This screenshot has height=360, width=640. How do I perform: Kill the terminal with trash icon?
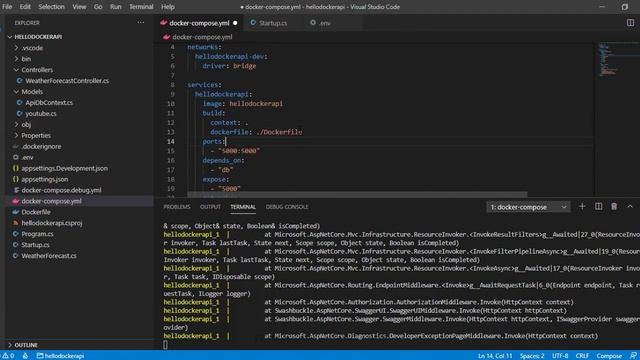pyautogui.click(x=614, y=207)
